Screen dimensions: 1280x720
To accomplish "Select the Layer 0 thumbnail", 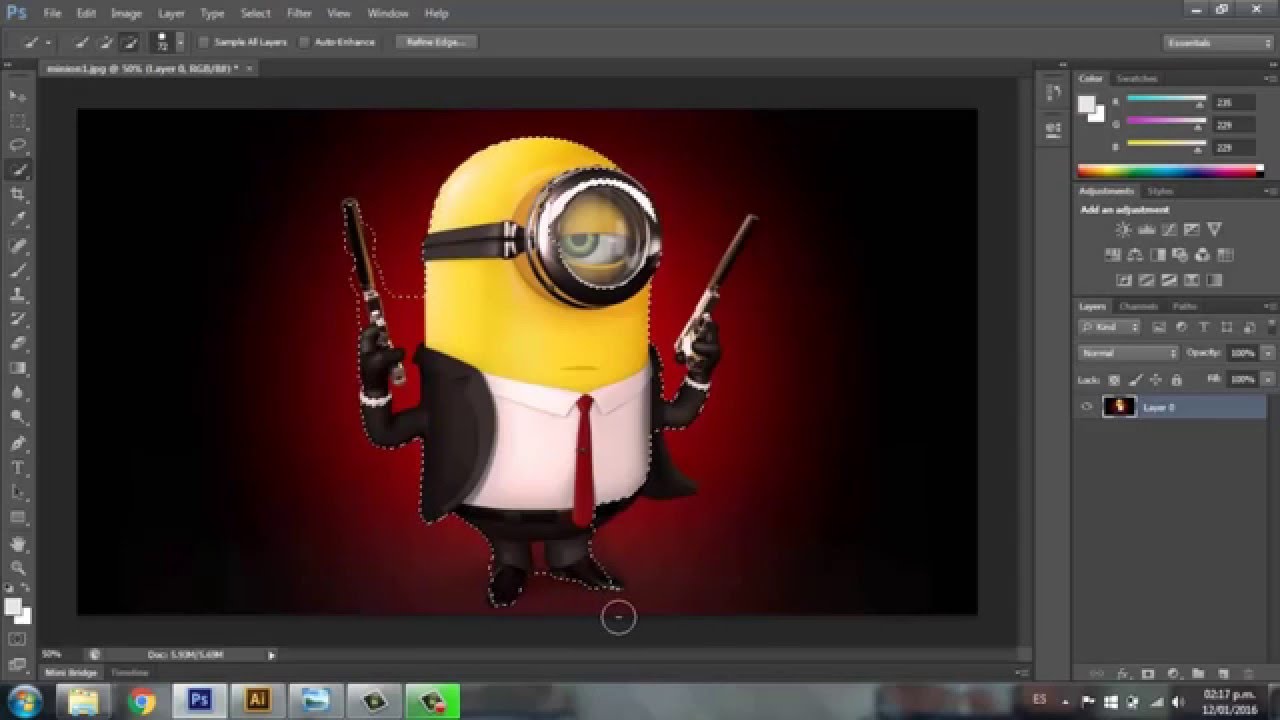I will click(1119, 406).
